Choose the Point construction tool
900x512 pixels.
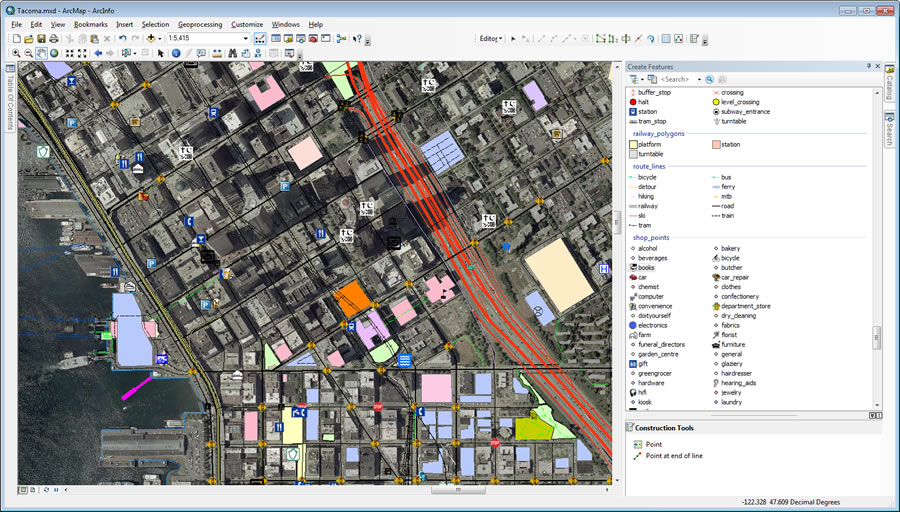(x=653, y=444)
